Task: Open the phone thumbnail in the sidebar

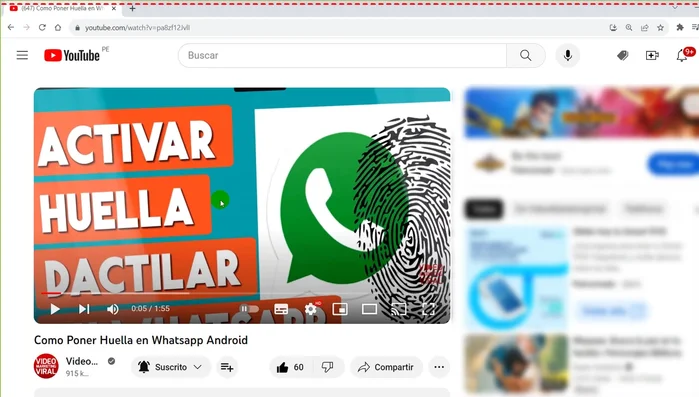Action: (x=516, y=278)
